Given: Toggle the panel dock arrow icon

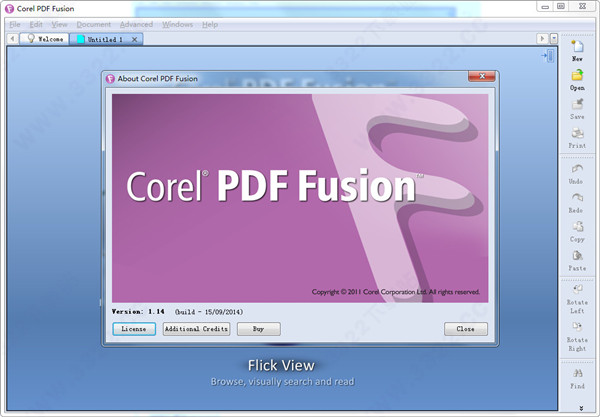Looking at the screenshot, I should pos(548,56).
